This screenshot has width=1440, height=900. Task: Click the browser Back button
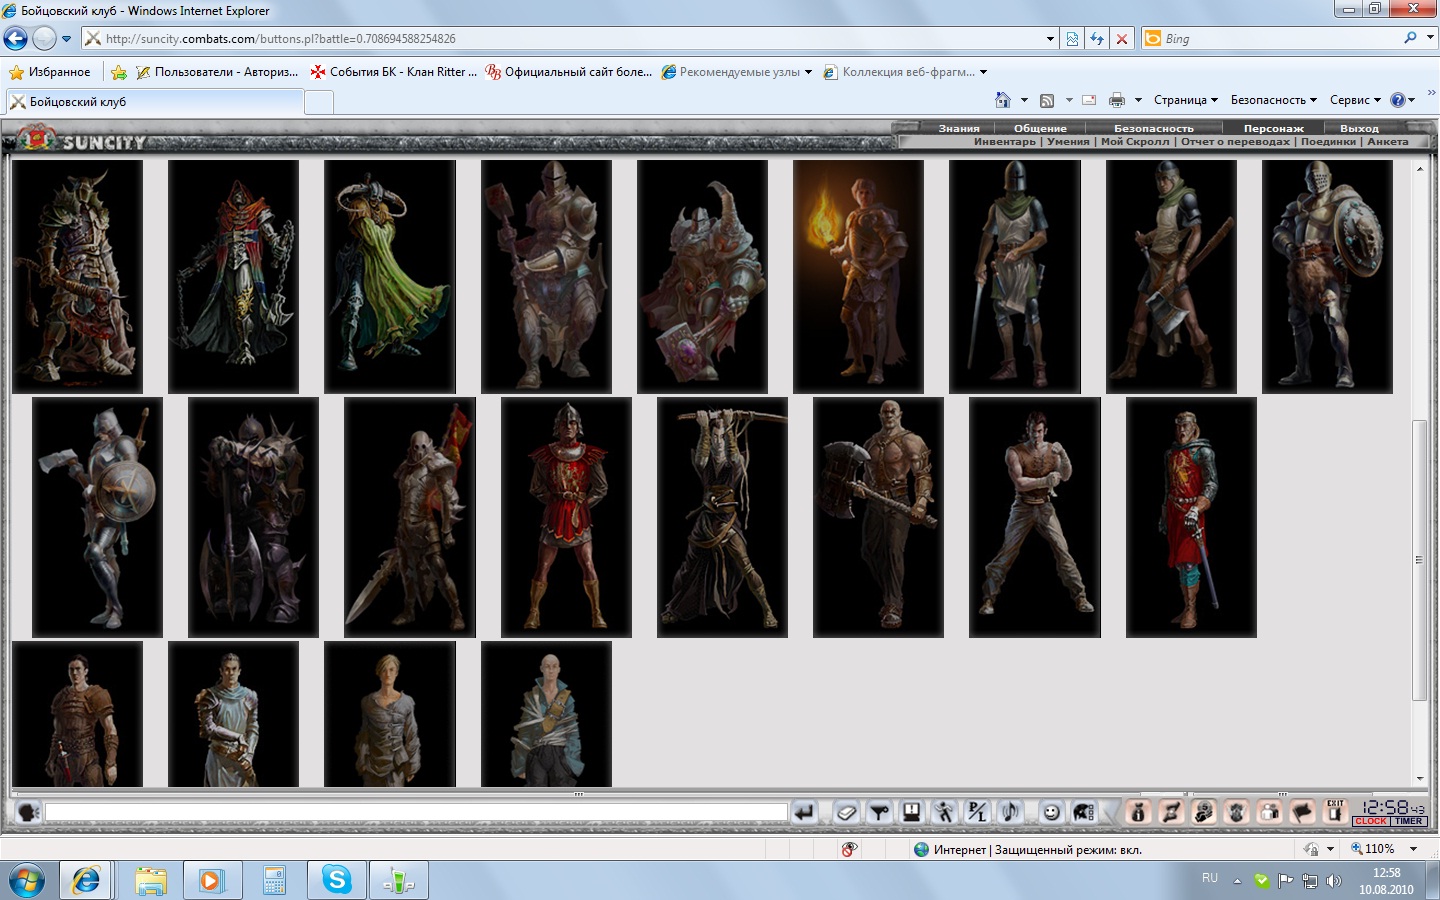tap(15, 39)
